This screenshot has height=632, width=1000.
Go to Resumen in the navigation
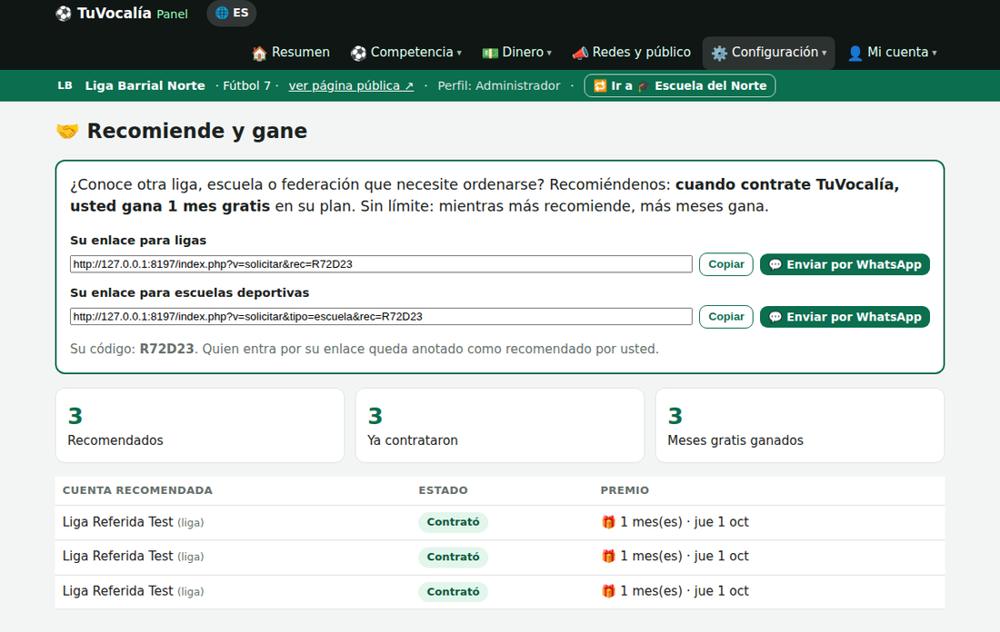pyautogui.click(x=291, y=52)
